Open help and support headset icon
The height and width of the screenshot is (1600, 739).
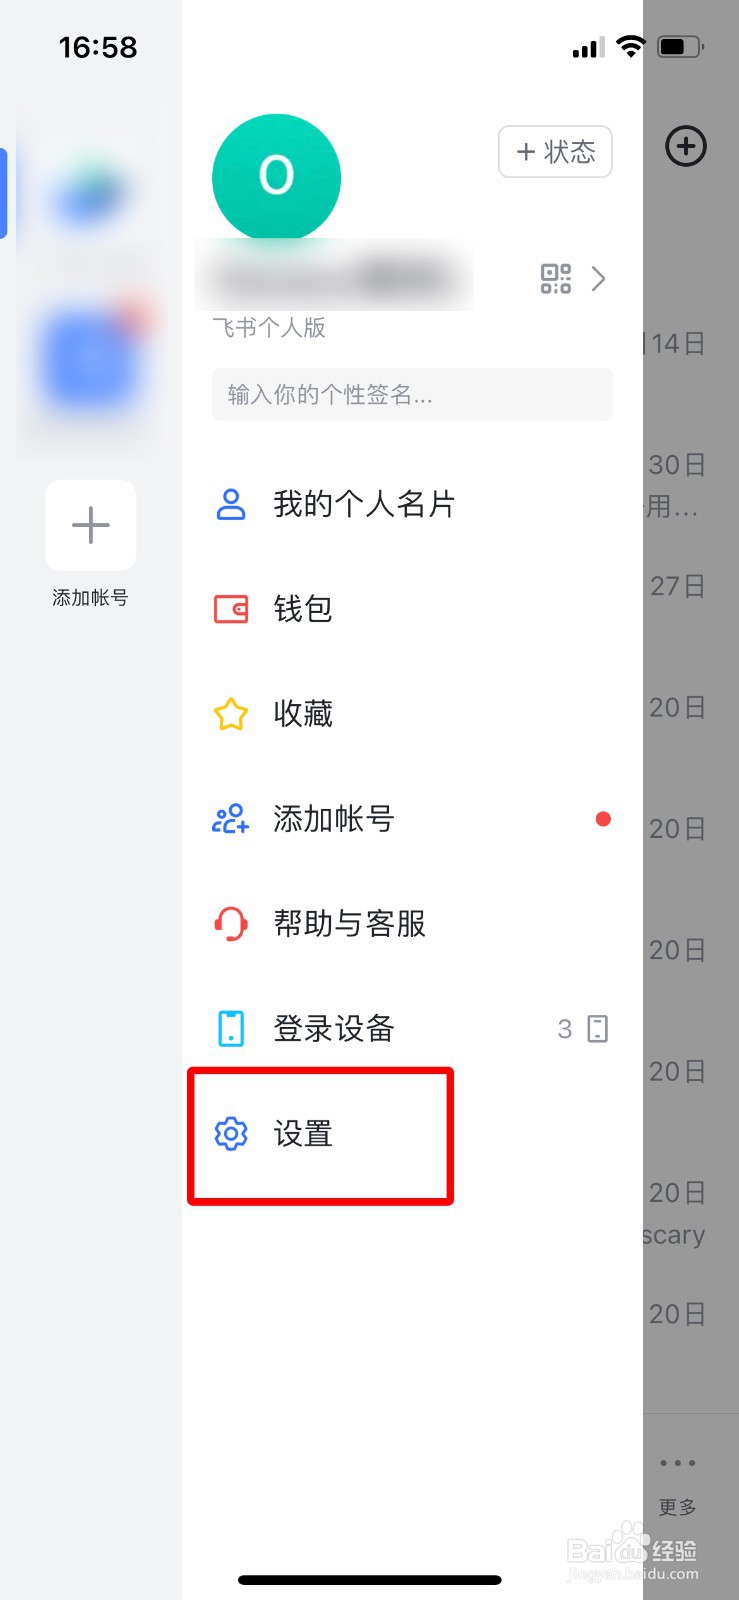[x=231, y=924]
